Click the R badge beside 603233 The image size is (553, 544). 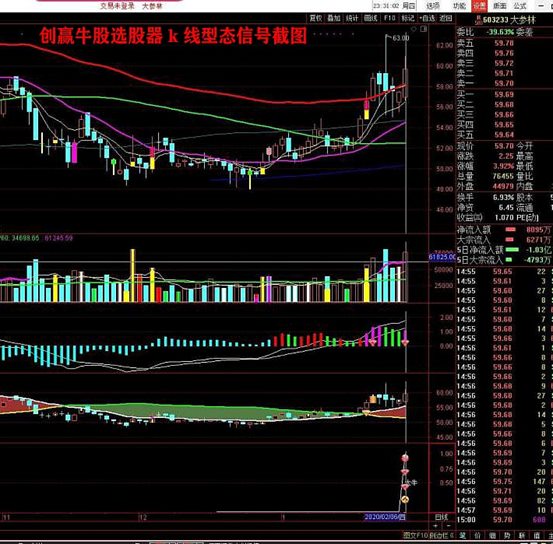pyautogui.click(x=479, y=20)
